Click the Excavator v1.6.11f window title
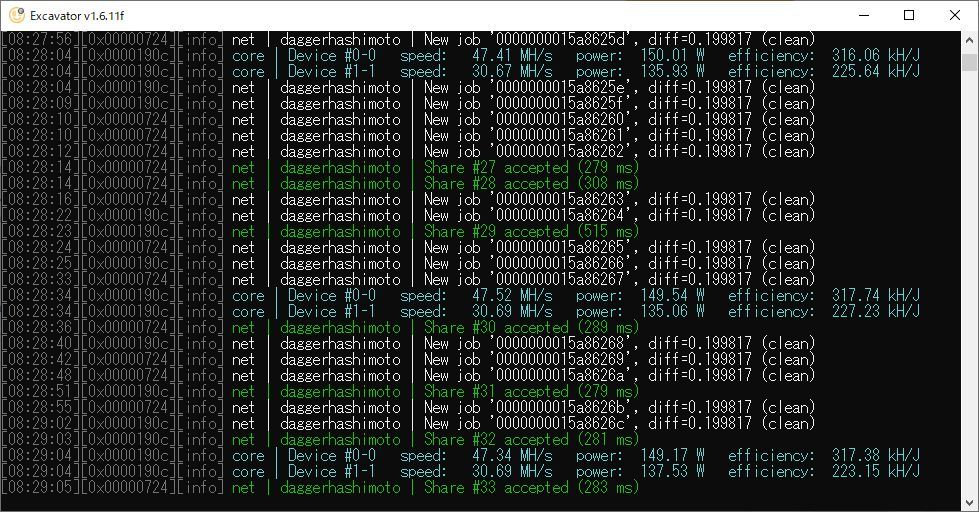The image size is (979, 512). click(x=77, y=16)
